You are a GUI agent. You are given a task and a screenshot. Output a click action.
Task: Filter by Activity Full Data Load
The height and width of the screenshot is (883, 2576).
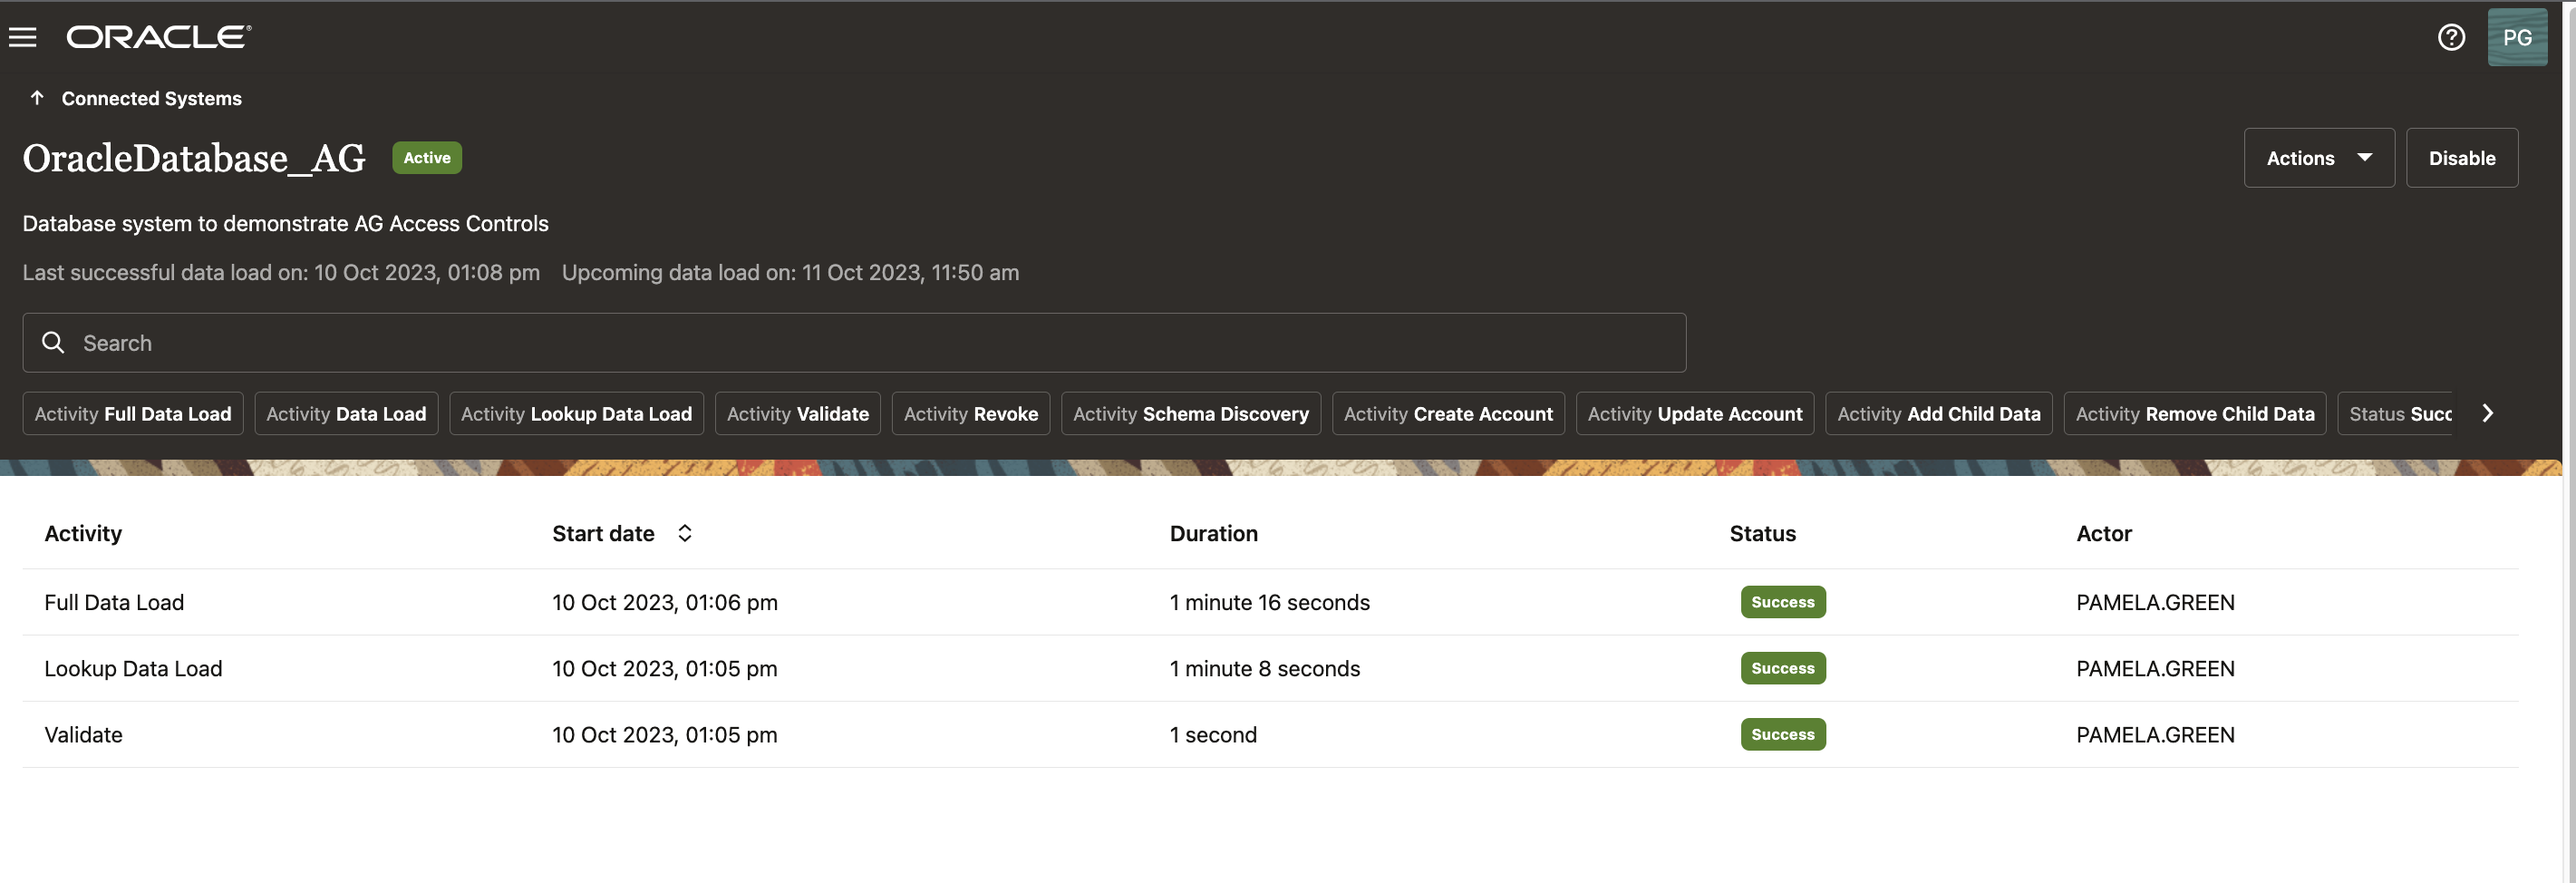click(x=133, y=413)
